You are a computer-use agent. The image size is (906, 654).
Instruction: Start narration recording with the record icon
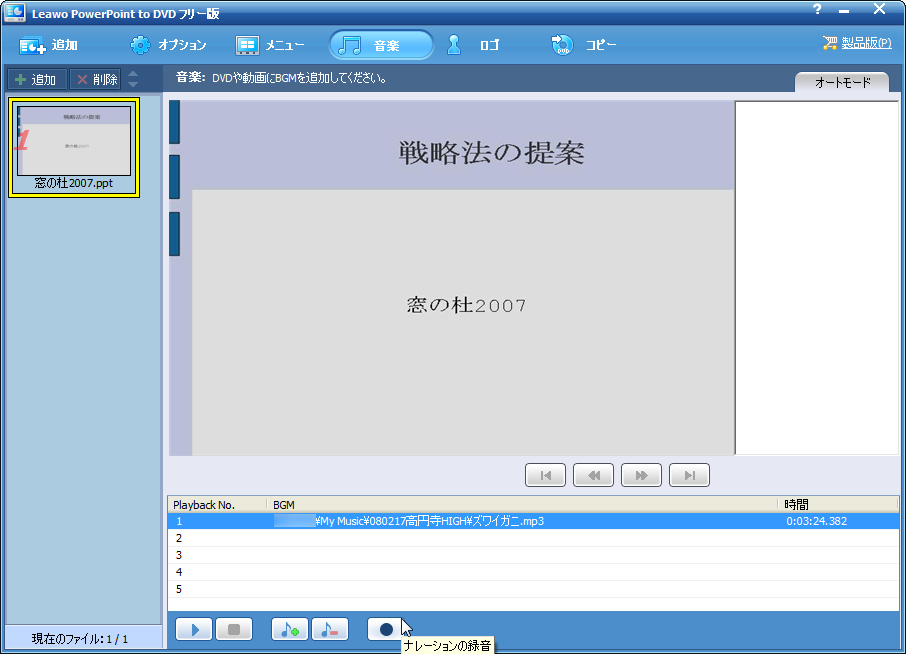[385, 629]
